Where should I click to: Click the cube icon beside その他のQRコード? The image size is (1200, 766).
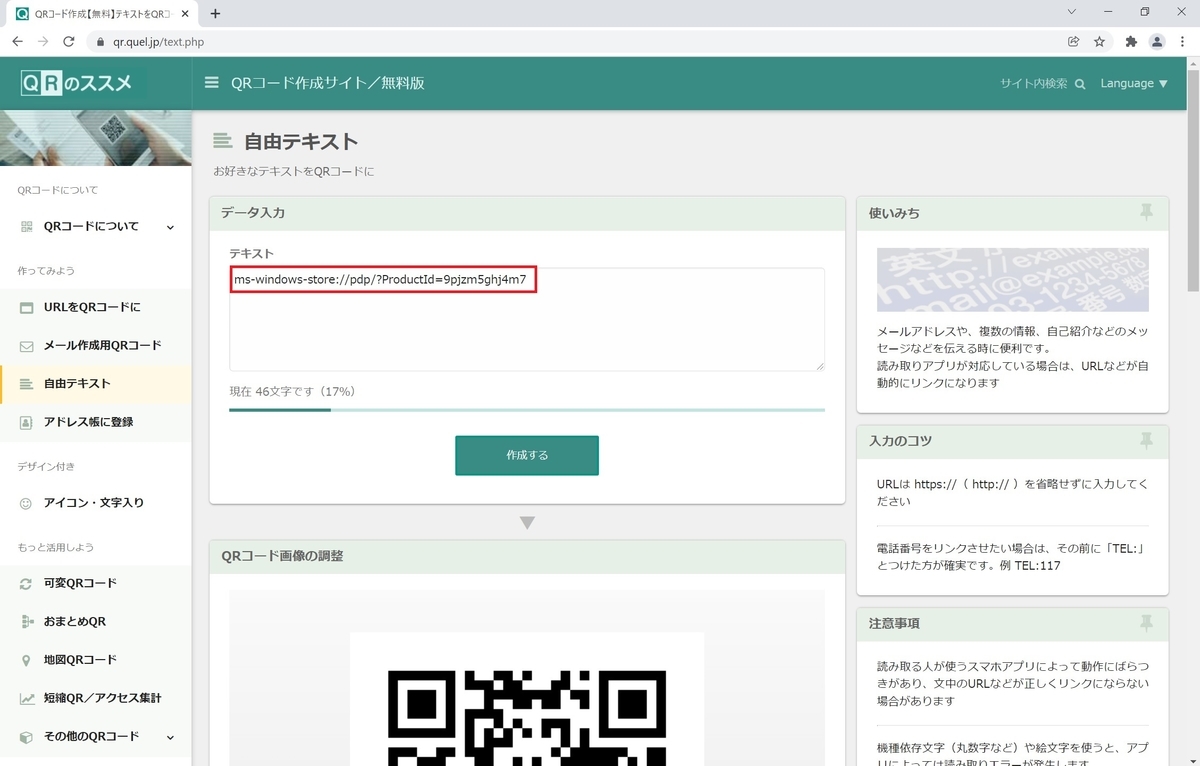tap(27, 737)
